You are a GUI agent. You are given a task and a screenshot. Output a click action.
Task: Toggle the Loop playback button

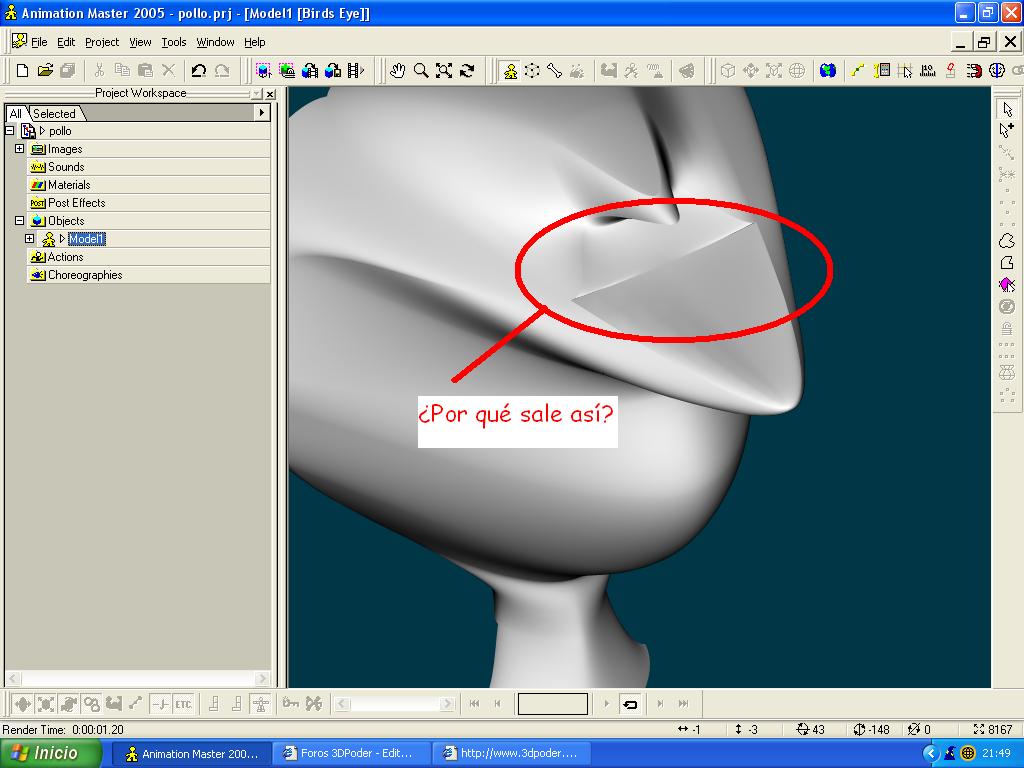(x=630, y=704)
